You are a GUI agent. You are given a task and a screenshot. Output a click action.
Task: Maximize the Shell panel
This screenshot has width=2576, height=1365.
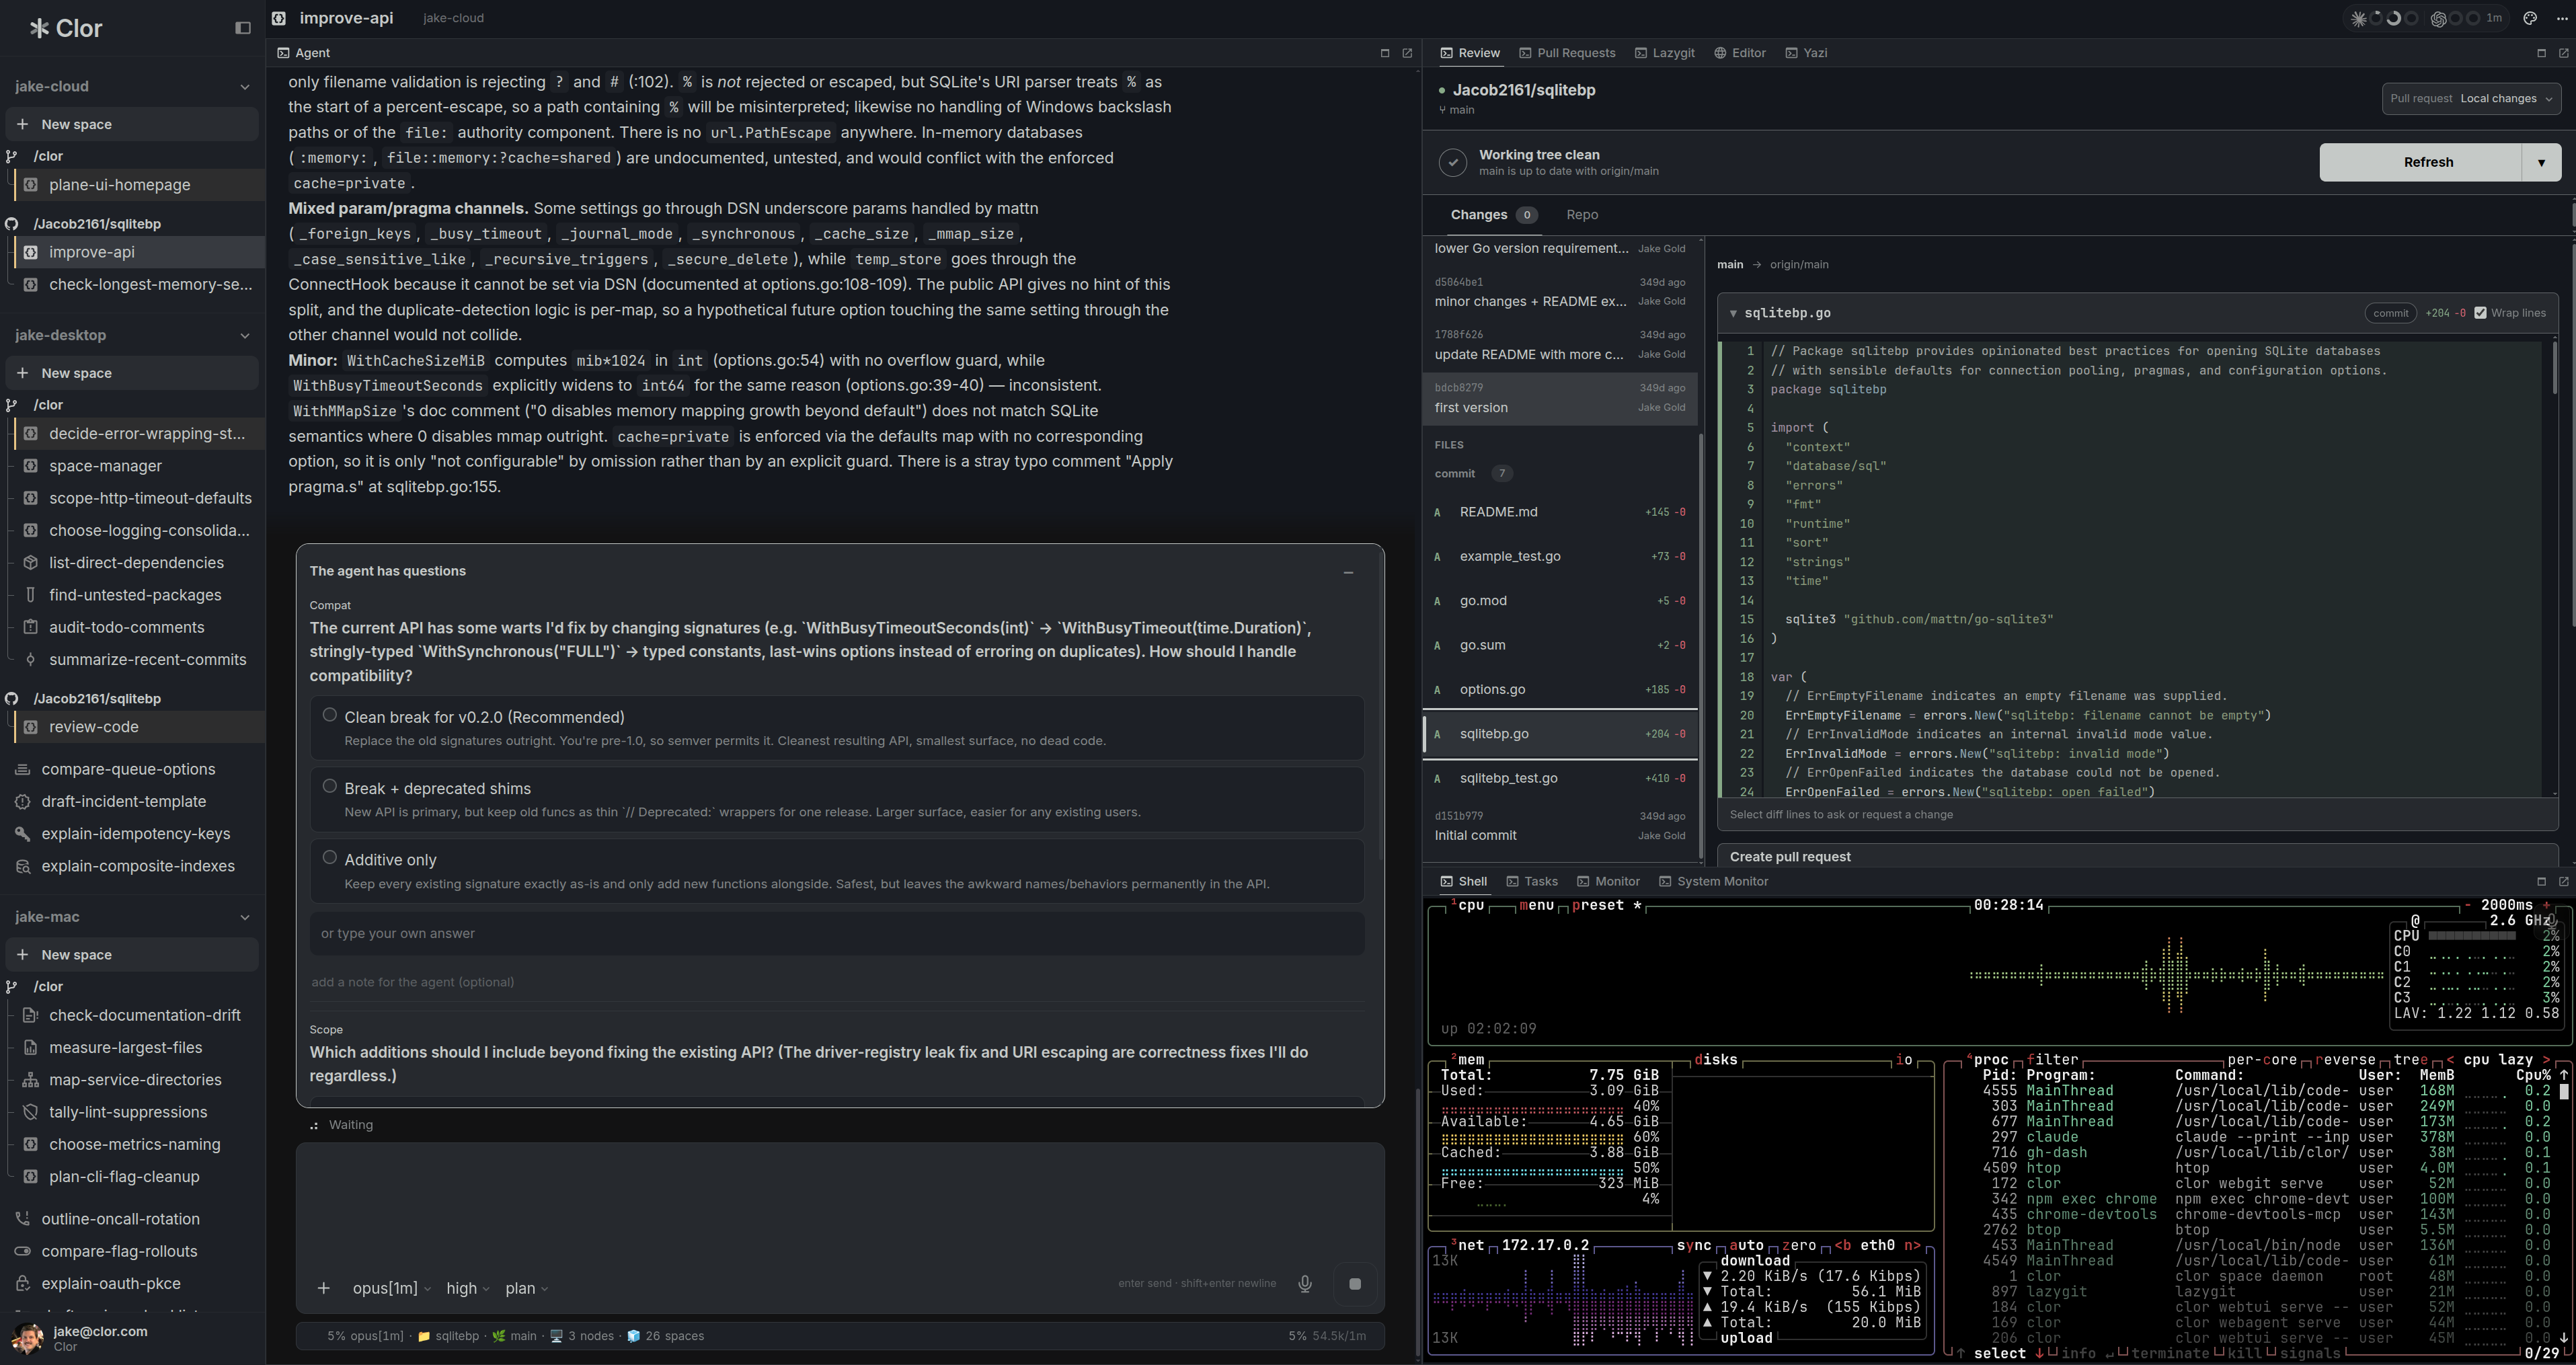(x=2541, y=881)
